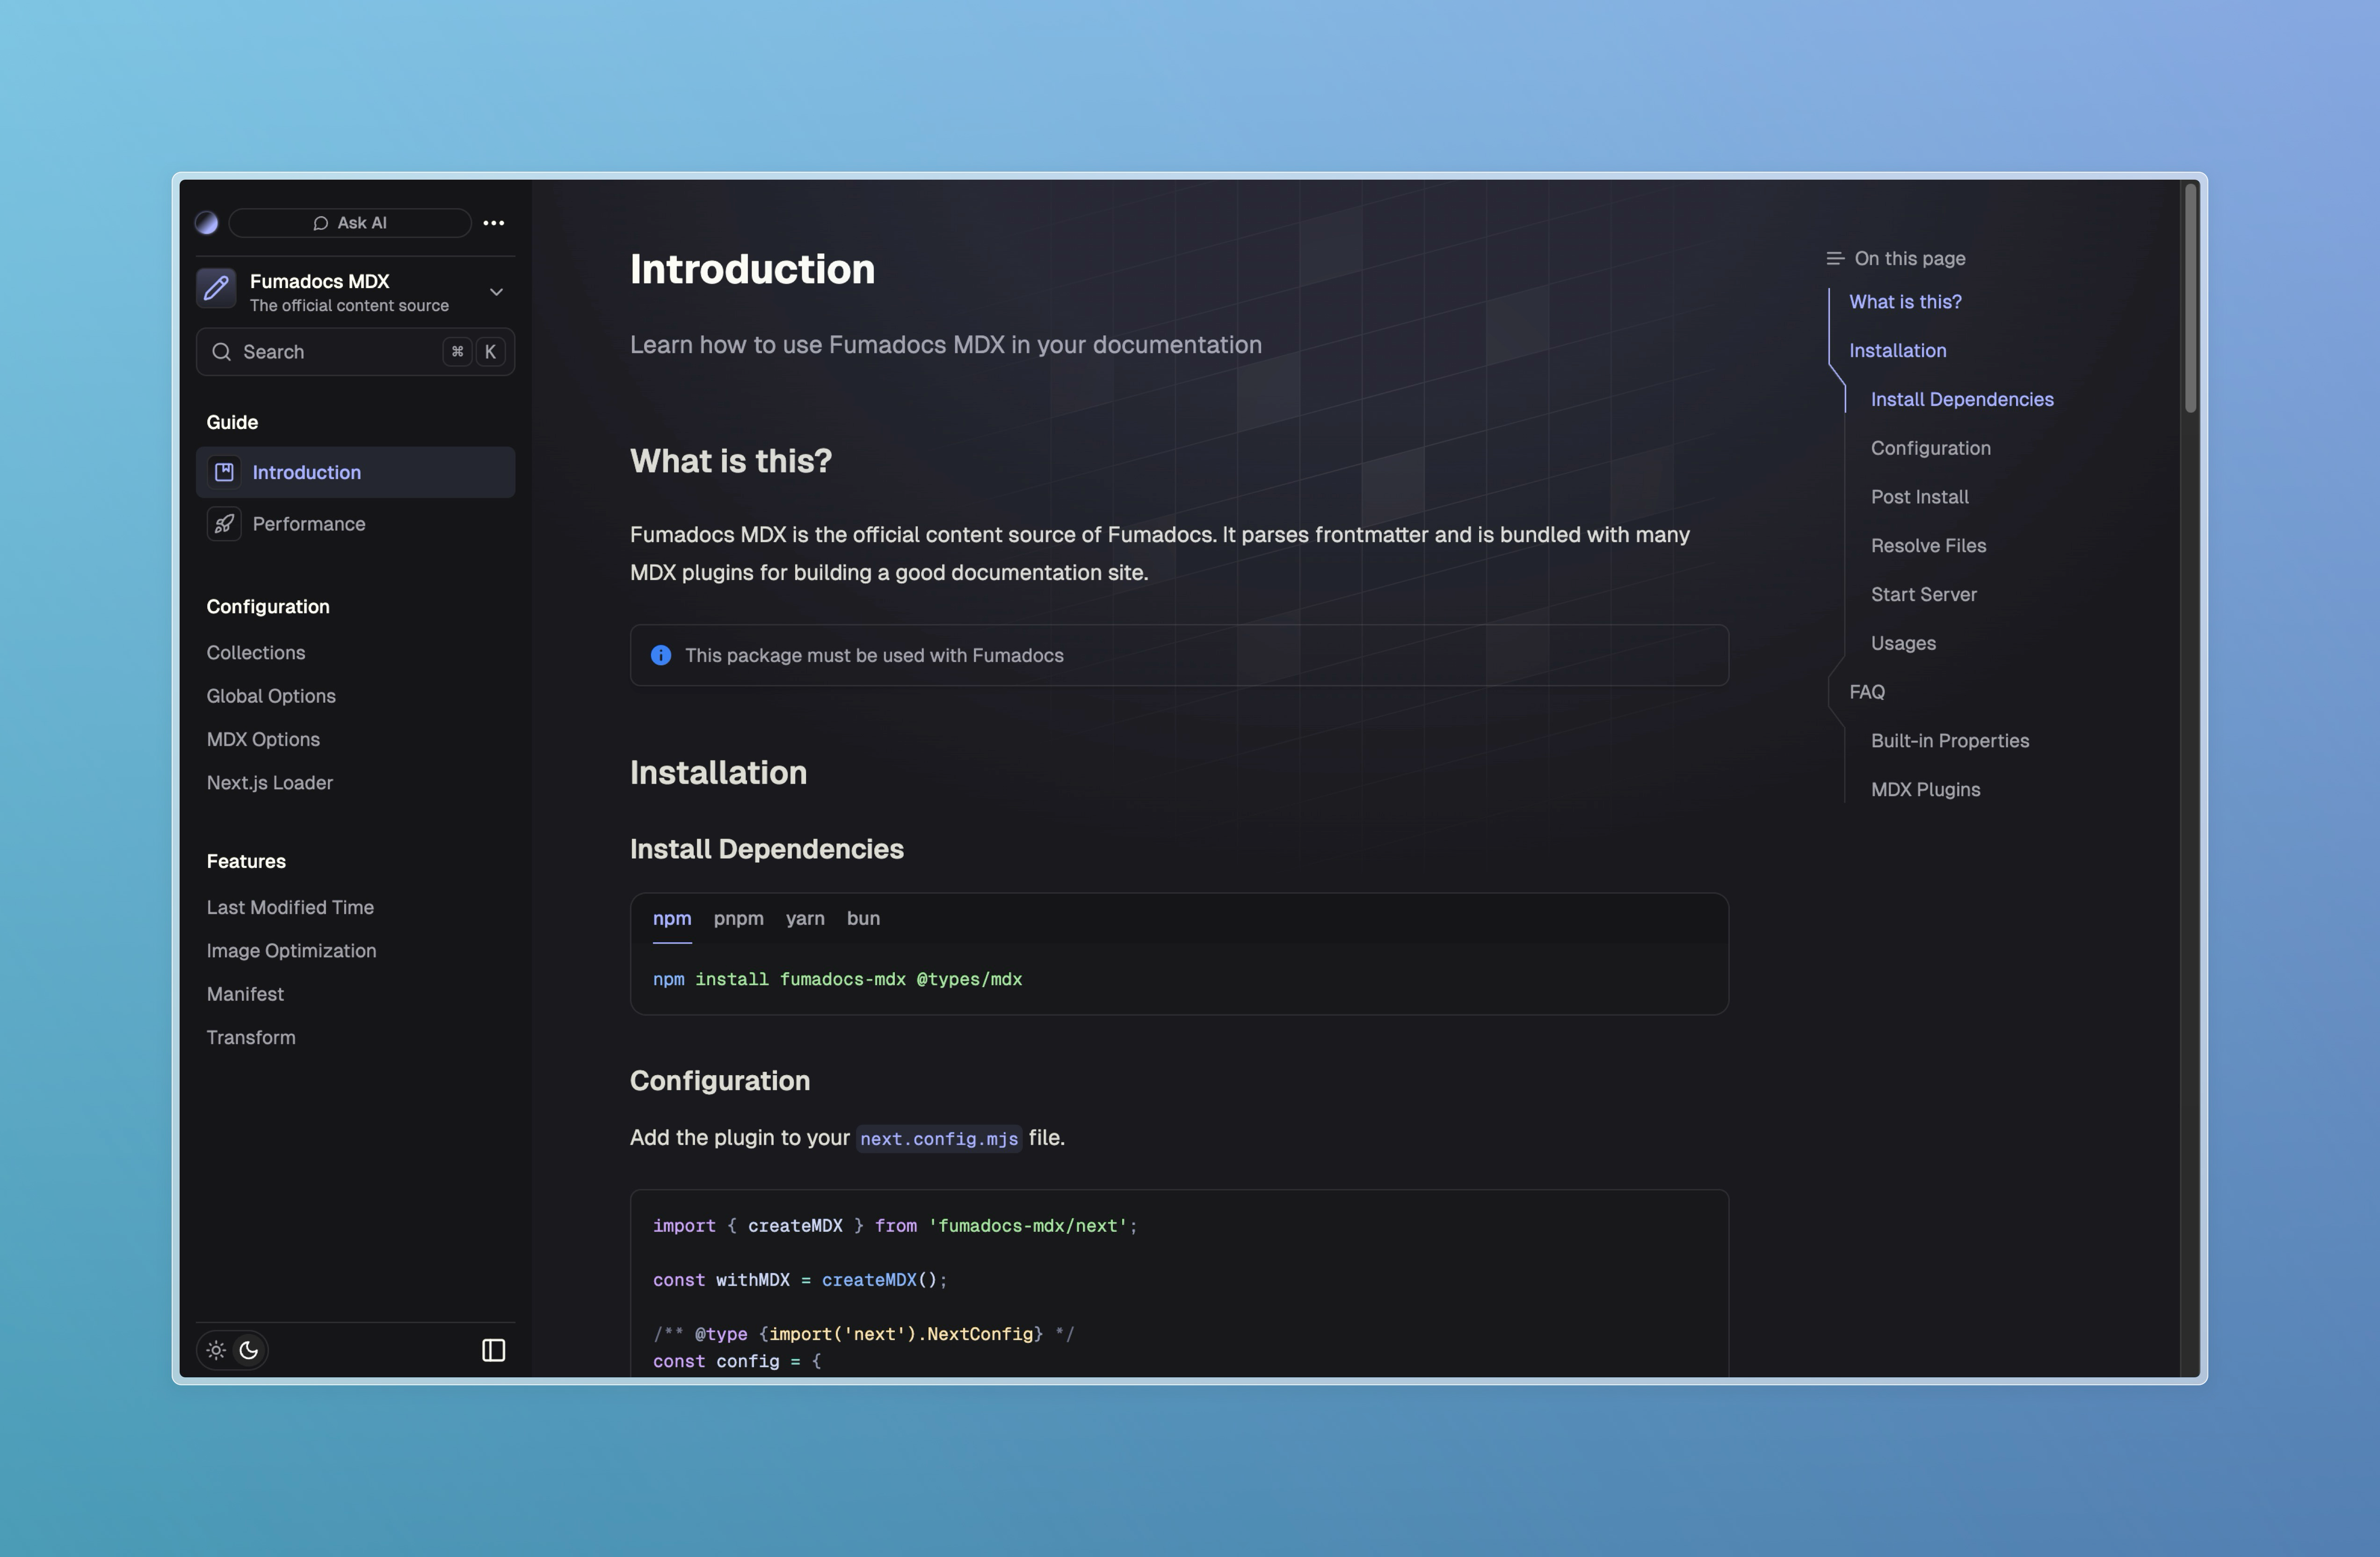Select the npm tab
Viewport: 2380px width, 1557px height.
tap(672, 918)
